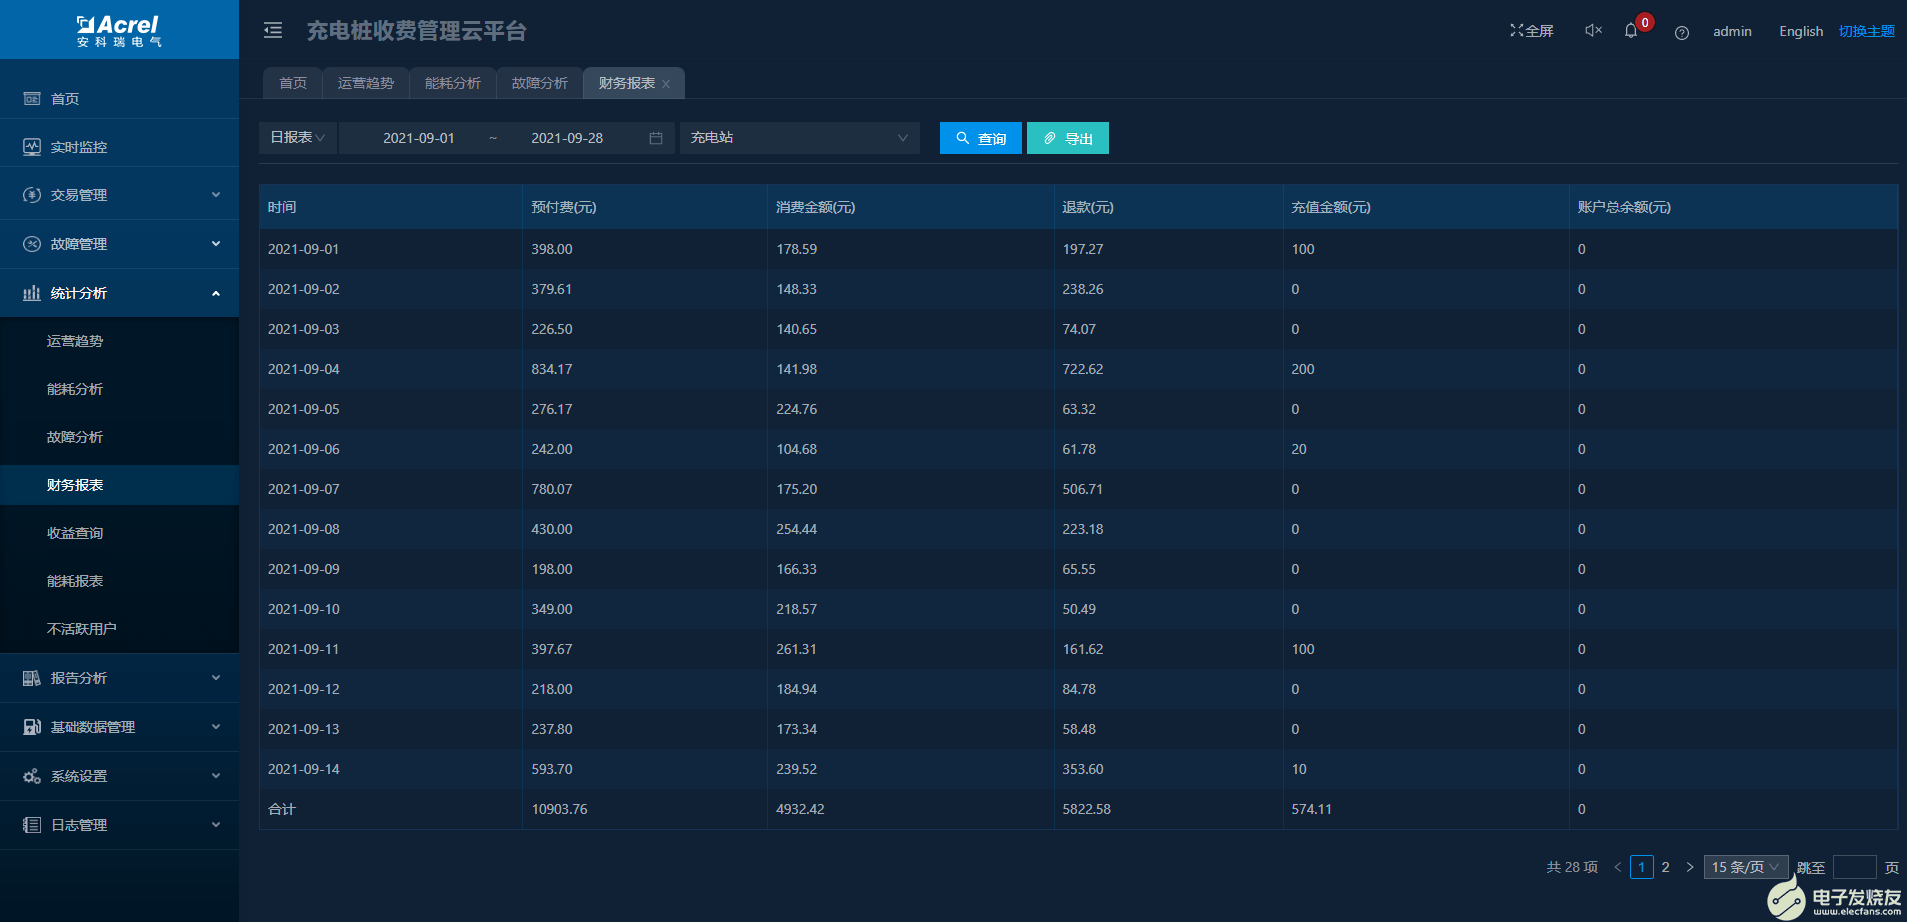Click the calendar icon in the date range
The height and width of the screenshot is (922, 1907).
[x=656, y=138]
